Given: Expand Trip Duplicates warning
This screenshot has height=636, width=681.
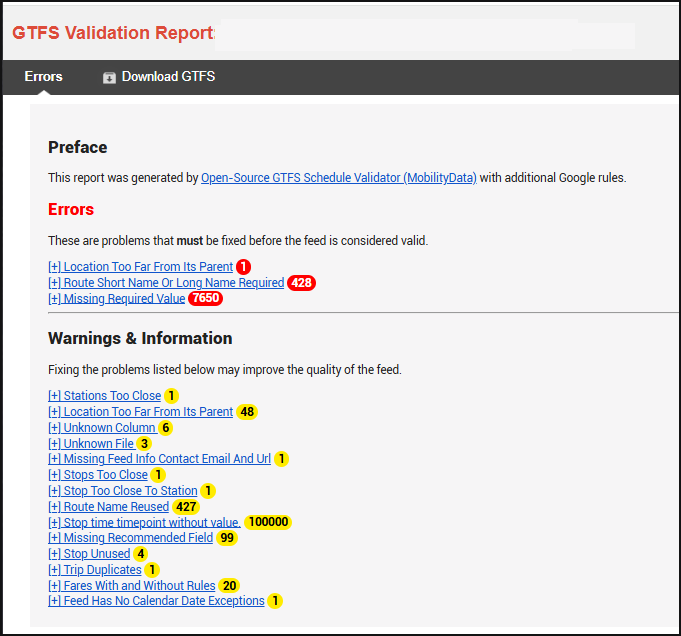Looking at the screenshot, I should pos(95,570).
